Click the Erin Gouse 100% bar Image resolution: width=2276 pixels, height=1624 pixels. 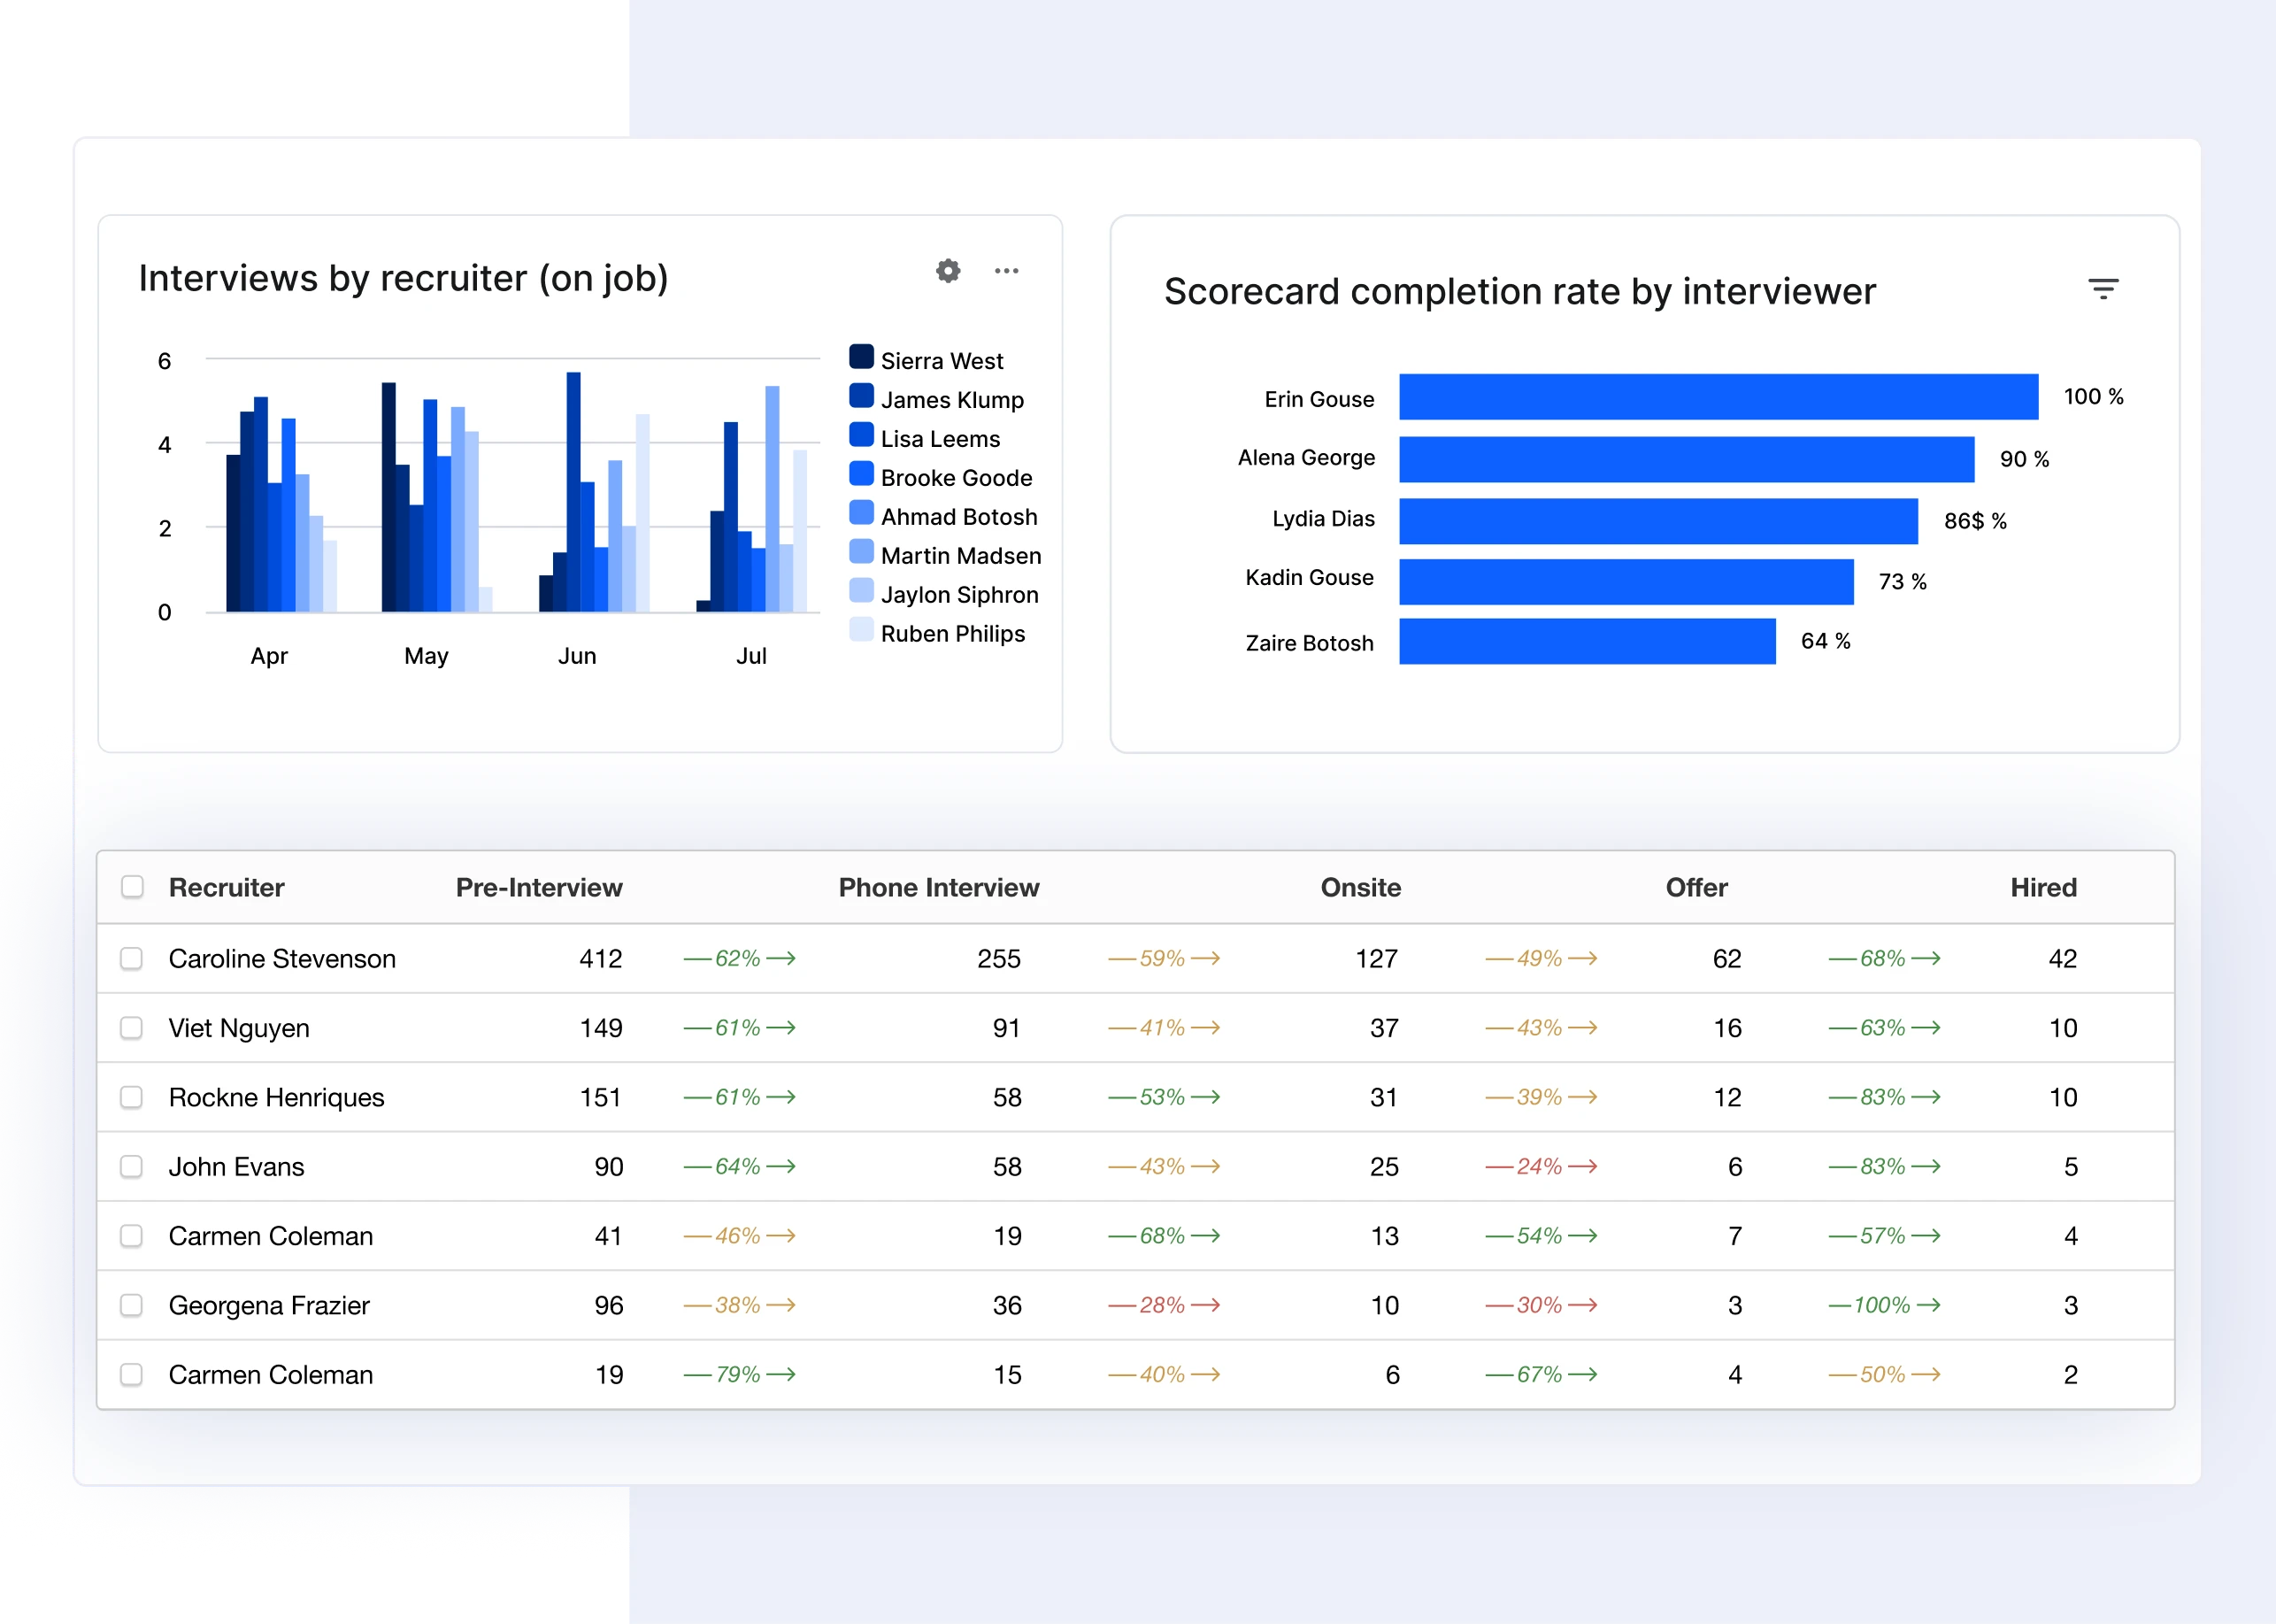click(x=1718, y=397)
